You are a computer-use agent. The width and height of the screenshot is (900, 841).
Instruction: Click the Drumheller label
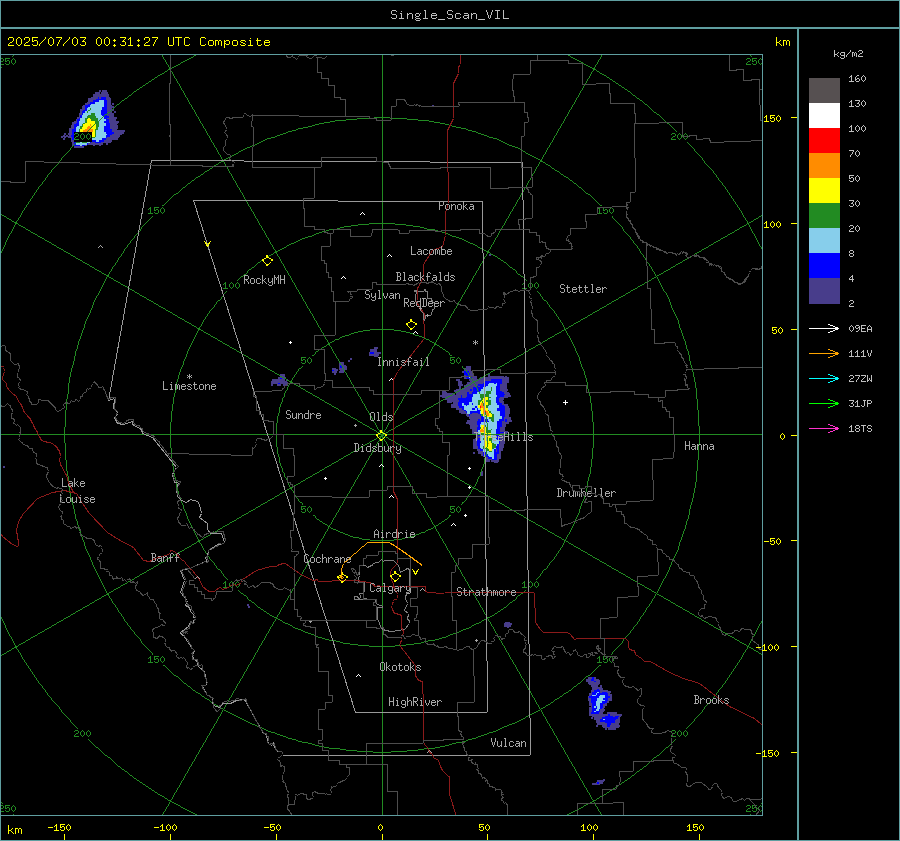click(x=586, y=493)
